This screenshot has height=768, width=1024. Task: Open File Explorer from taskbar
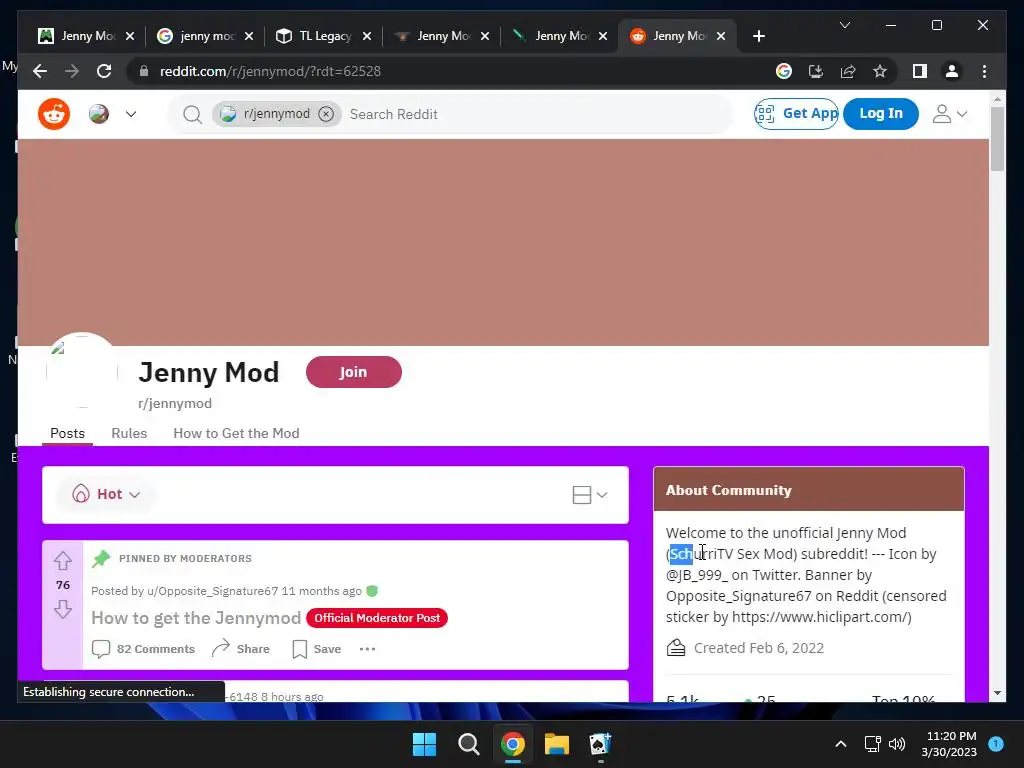tap(557, 744)
